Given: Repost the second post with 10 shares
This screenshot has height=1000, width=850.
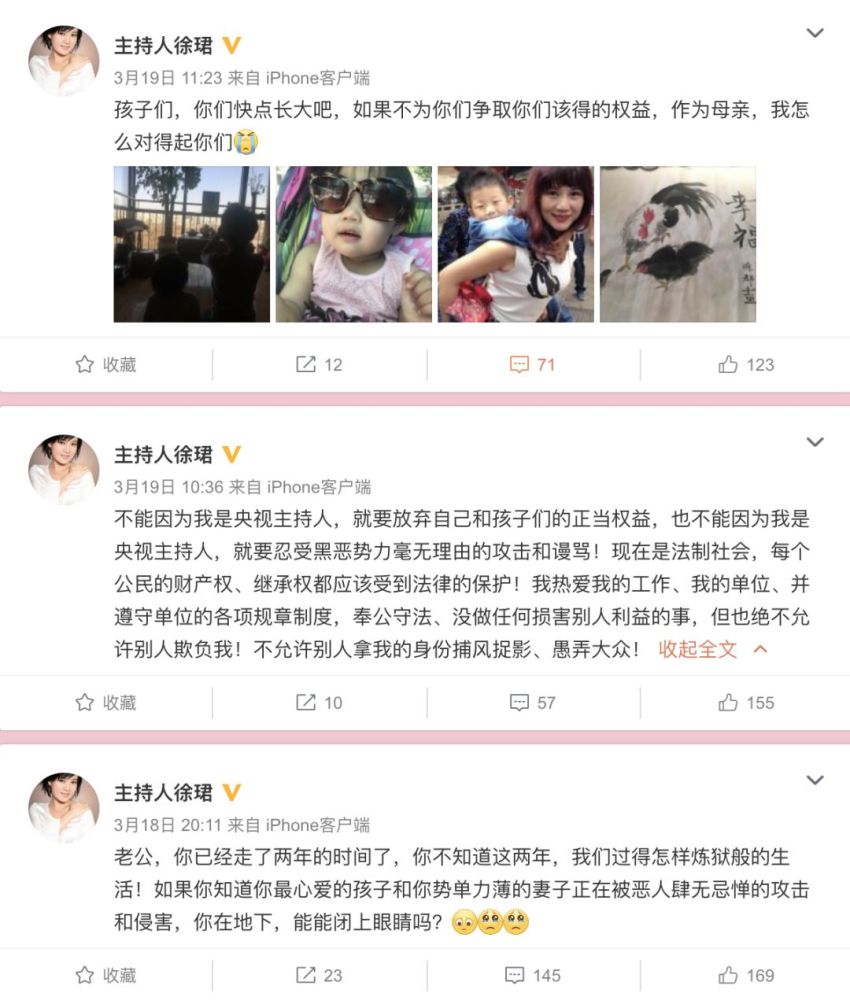Looking at the screenshot, I should tap(319, 703).
